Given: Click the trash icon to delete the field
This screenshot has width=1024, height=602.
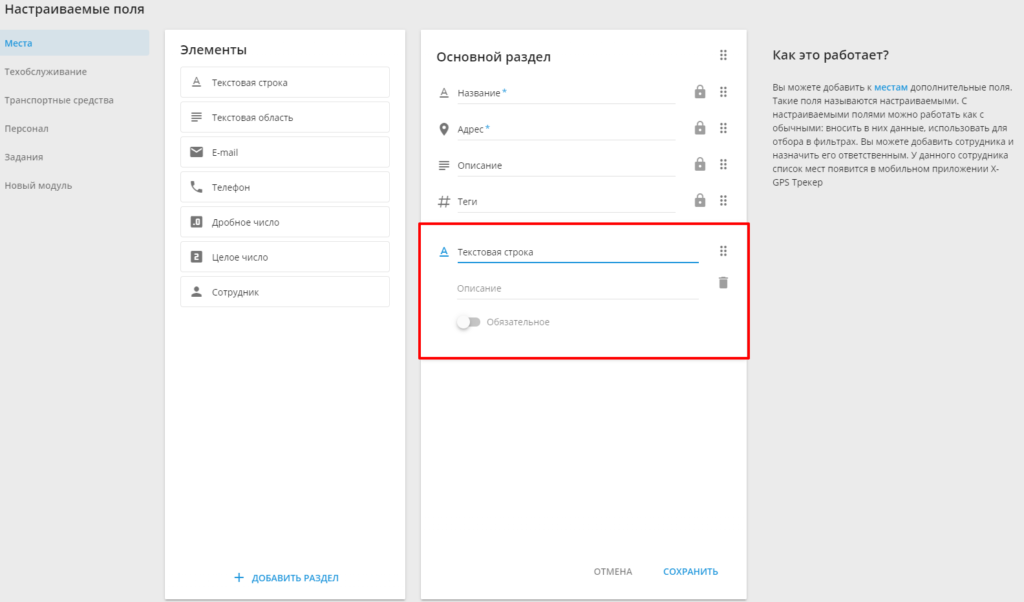Looking at the screenshot, I should (723, 283).
